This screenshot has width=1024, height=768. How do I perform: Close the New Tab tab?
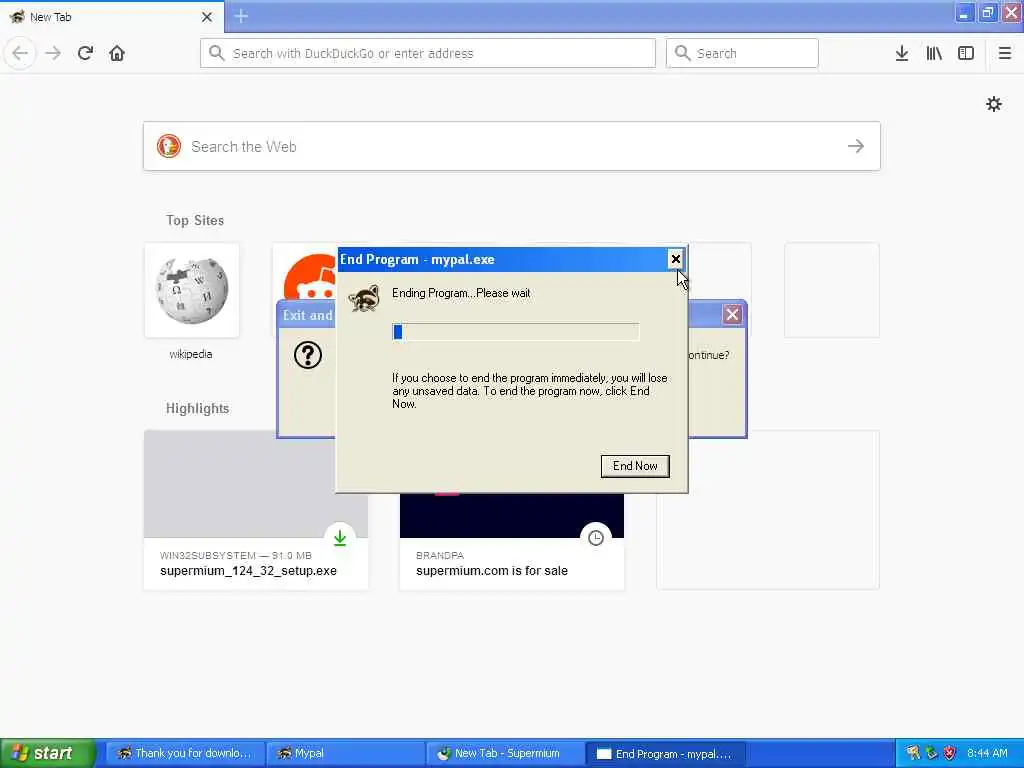[207, 17]
